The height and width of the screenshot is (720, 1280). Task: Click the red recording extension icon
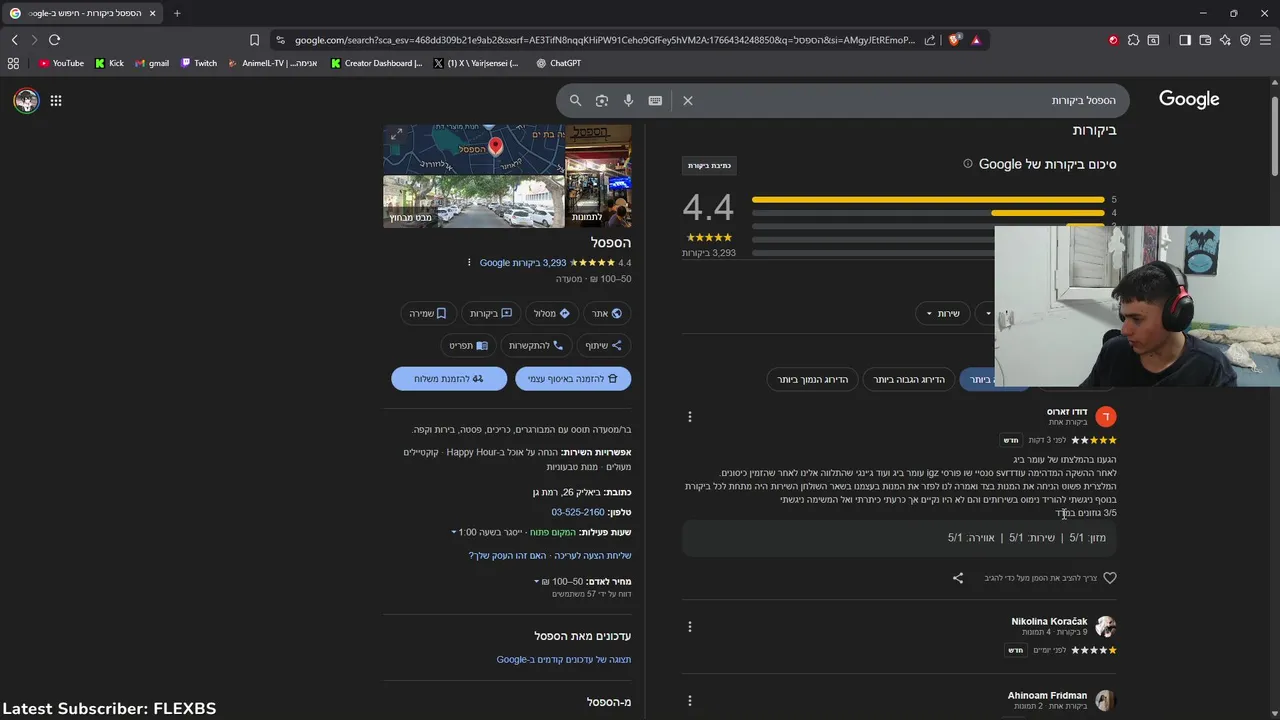[x=1113, y=40]
